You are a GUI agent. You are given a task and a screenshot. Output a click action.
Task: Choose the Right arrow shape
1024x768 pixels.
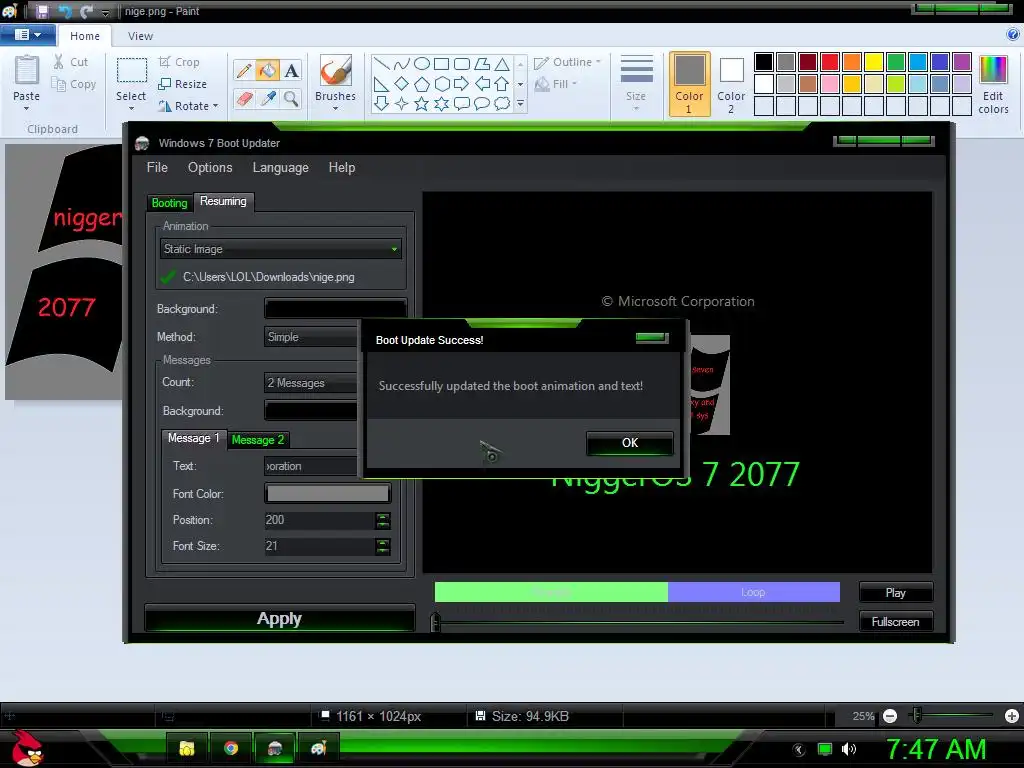coord(461,84)
